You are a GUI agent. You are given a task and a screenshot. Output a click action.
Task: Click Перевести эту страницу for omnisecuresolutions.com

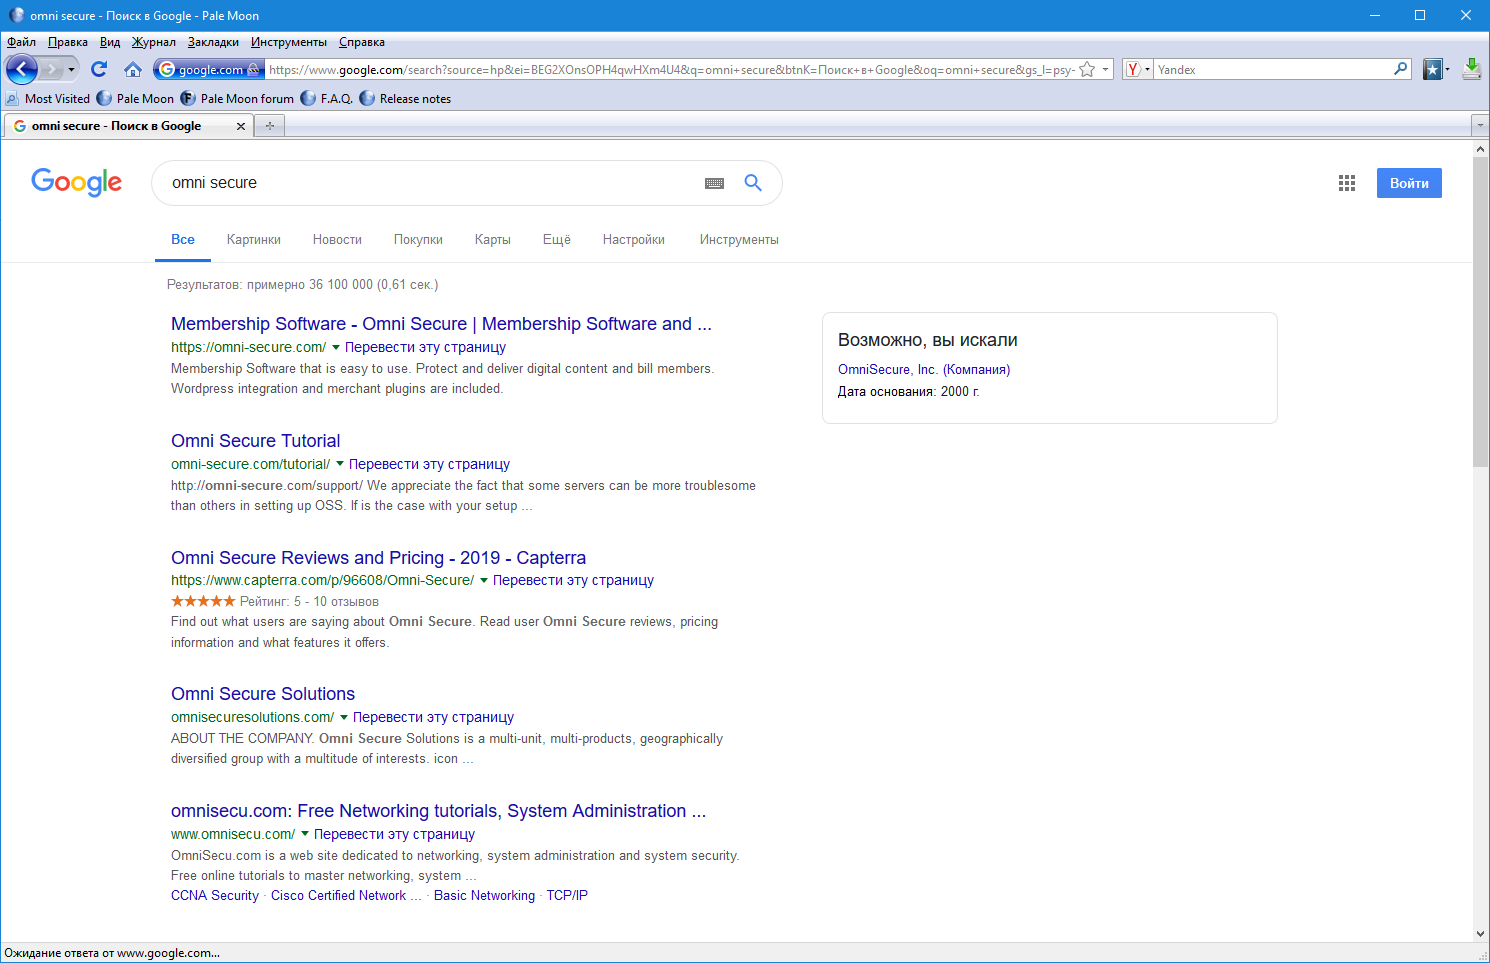[433, 717]
